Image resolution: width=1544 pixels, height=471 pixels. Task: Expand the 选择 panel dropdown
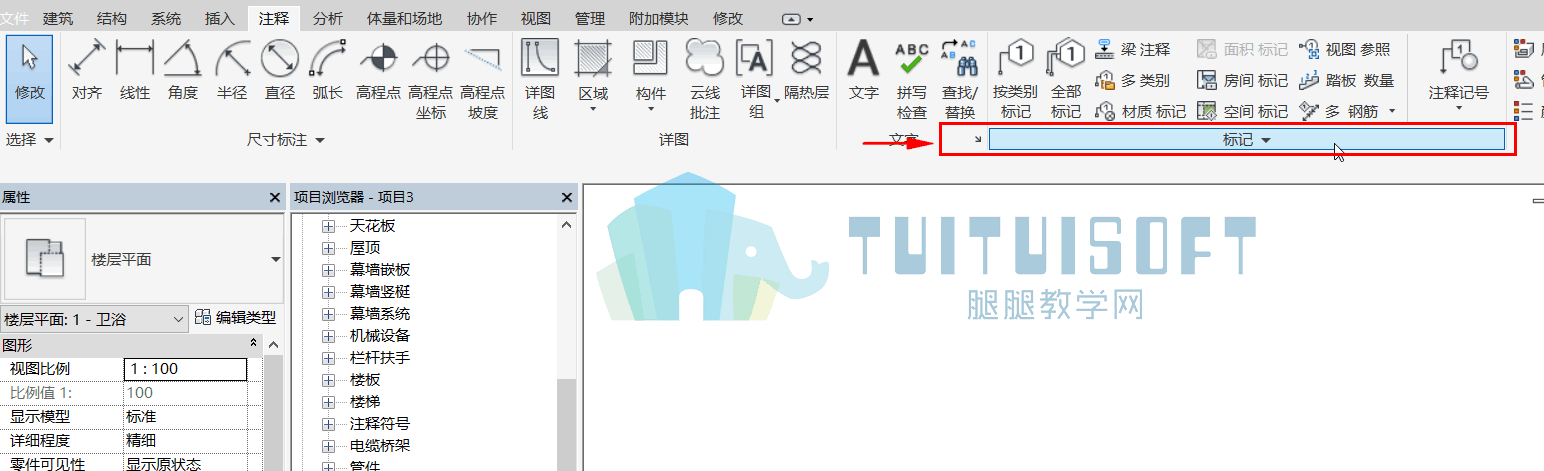point(30,140)
